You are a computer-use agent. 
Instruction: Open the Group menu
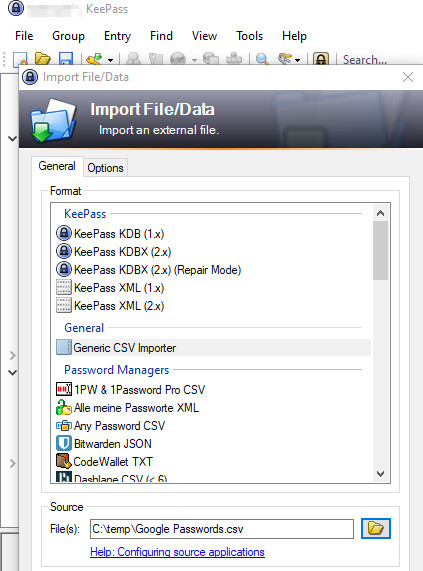[x=68, y=36]
